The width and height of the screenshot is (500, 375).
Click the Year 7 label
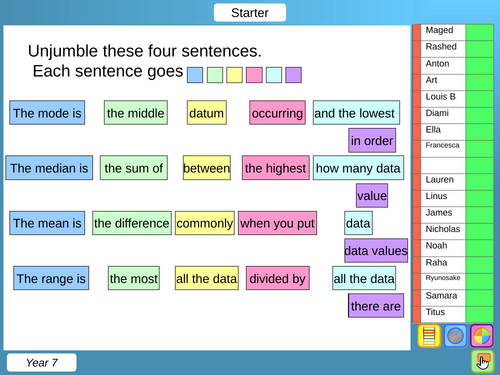[x=42, y=362]
